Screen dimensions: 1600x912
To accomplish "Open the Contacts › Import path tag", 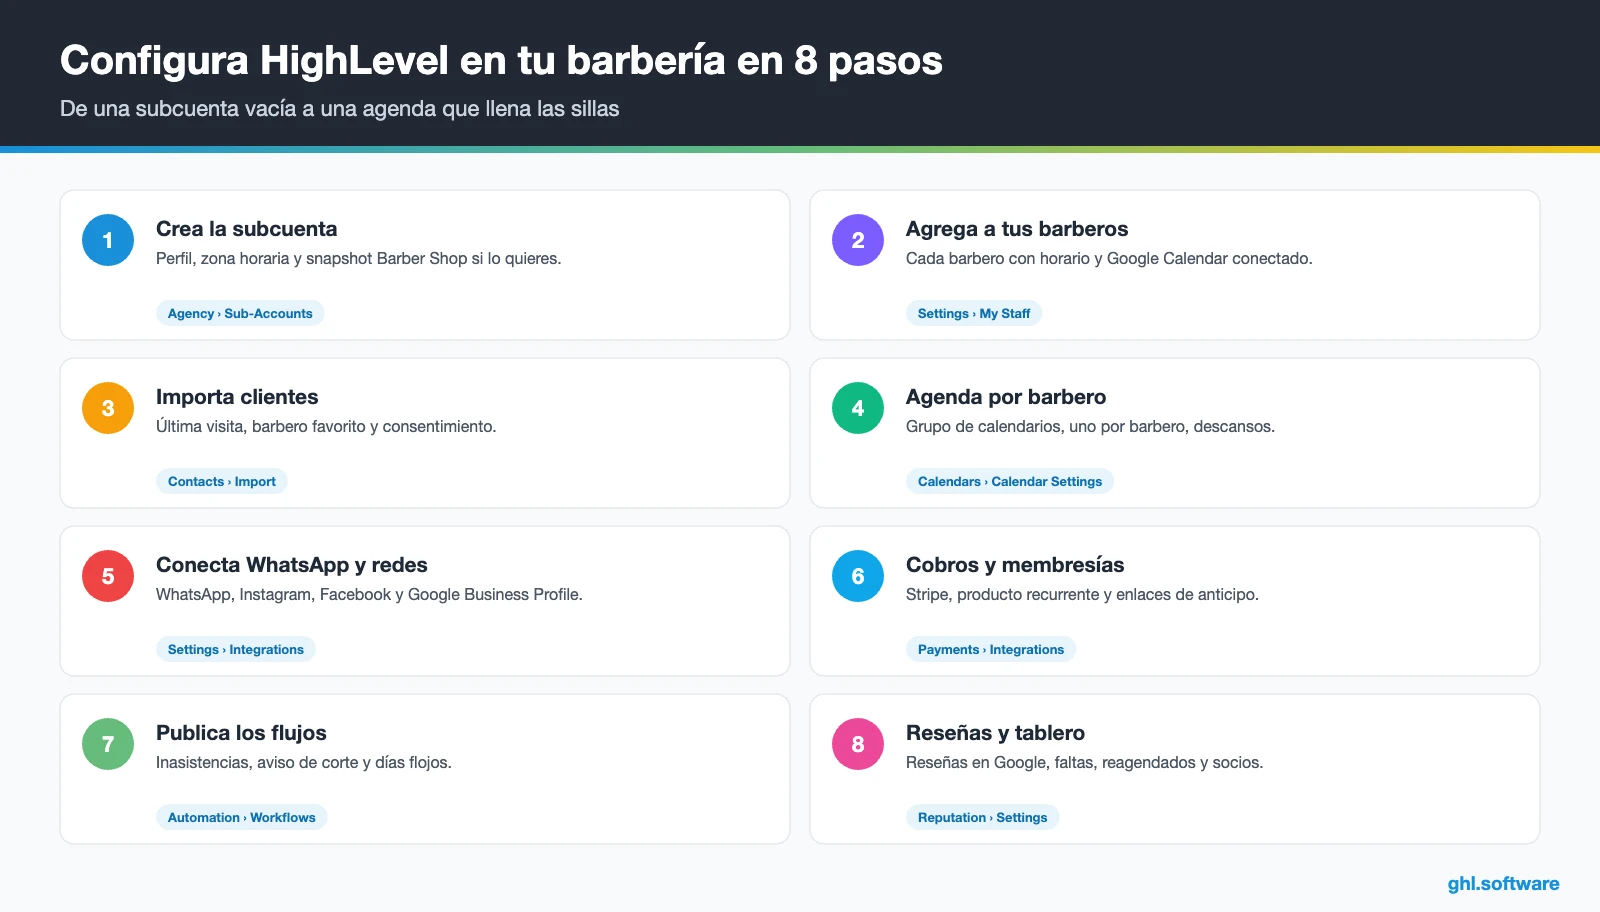I will [222, 481].
